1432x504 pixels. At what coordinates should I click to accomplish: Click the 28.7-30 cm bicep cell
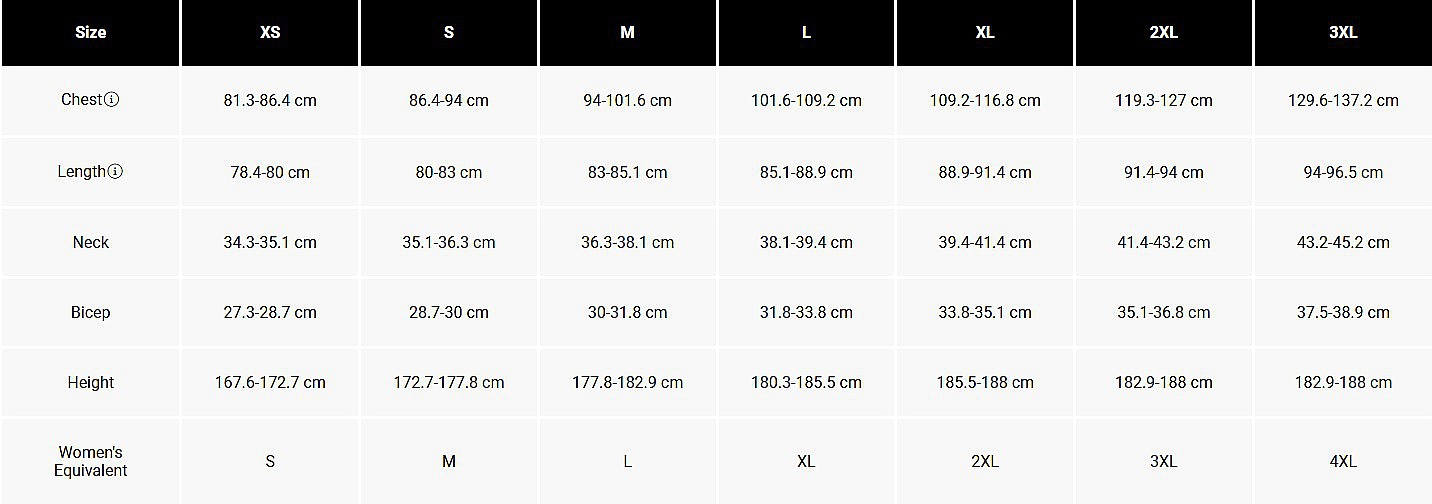449,312
